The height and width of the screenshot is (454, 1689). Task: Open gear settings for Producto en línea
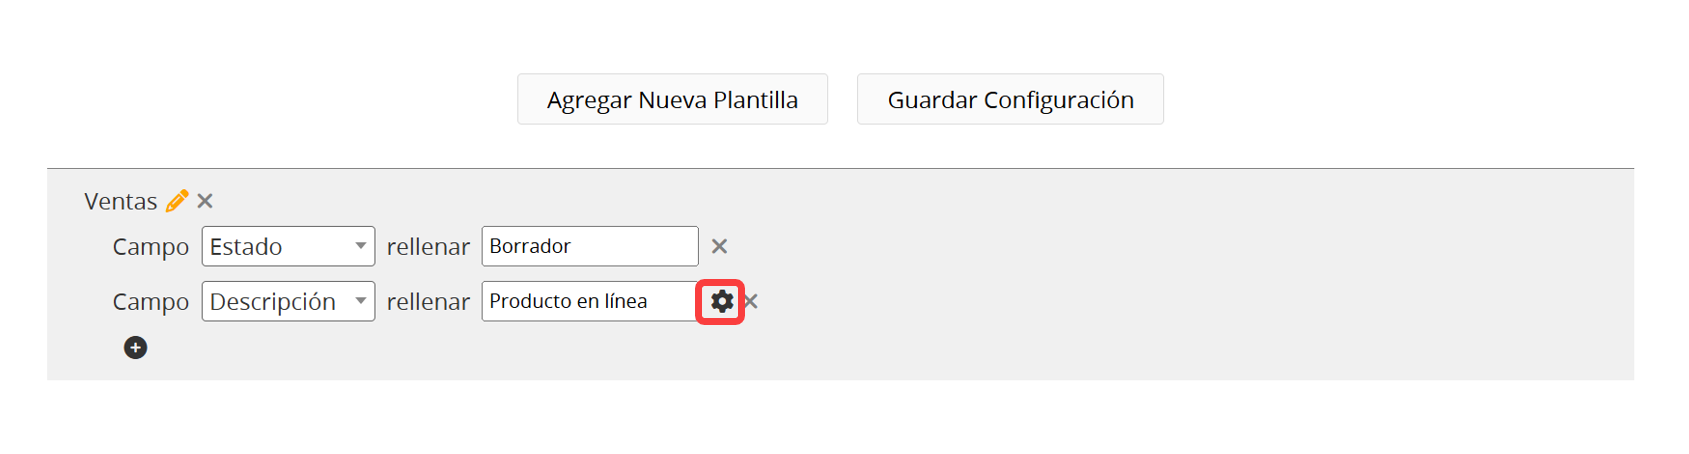pyautogui.click(x=722, y=301)
